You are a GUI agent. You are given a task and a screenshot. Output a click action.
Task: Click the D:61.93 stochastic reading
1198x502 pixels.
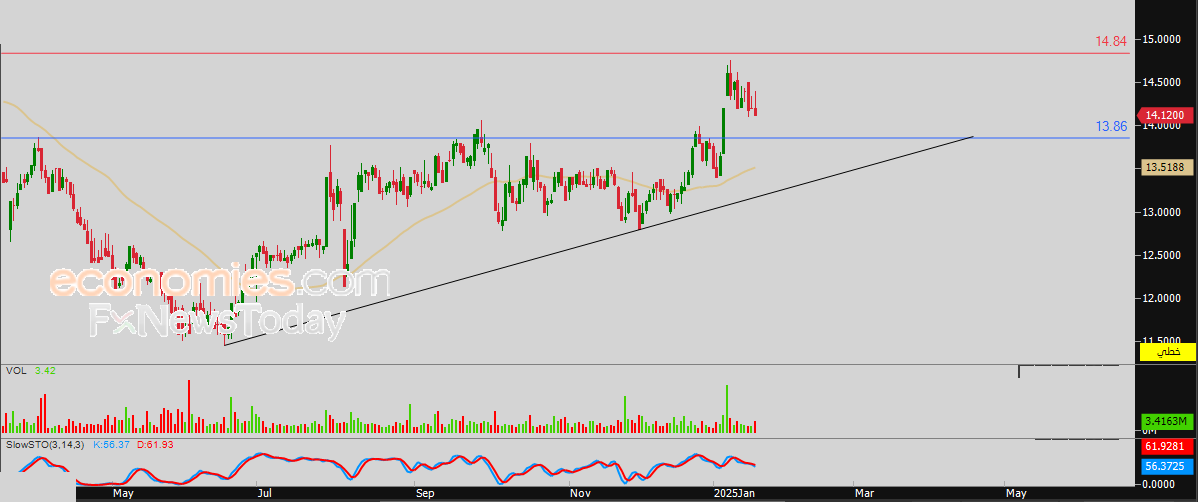(x=156, y=444)
